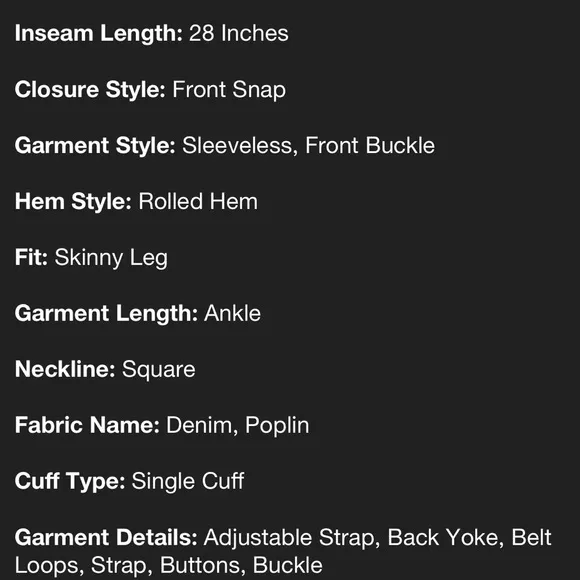This screenshot has height=580, width=580.
Task: Select the 28 Inches value
Action: click(239, 34)
